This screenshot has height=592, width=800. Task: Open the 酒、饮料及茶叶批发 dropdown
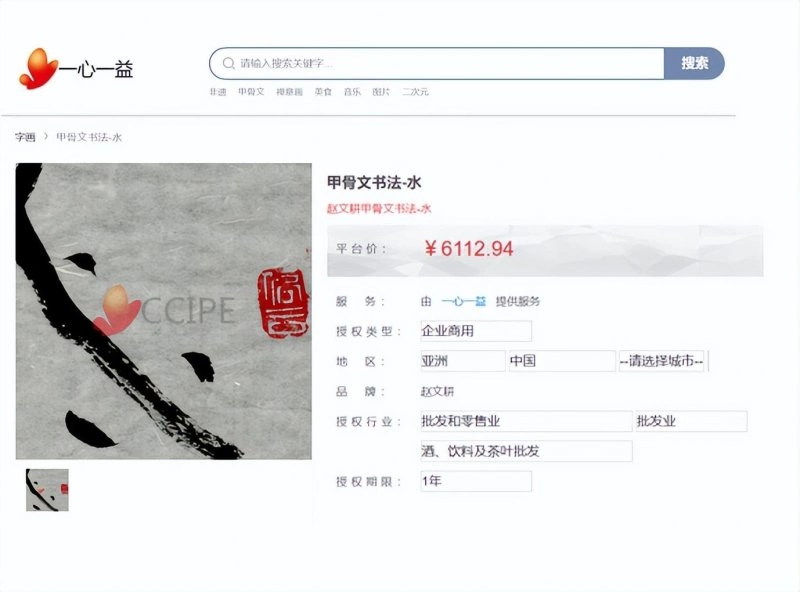click(526, 451)
